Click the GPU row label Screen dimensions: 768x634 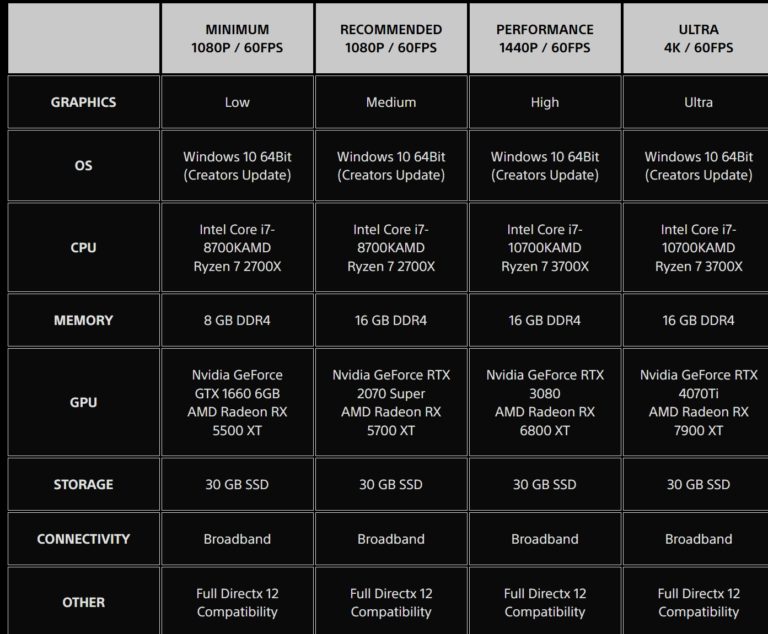point(83,403)
